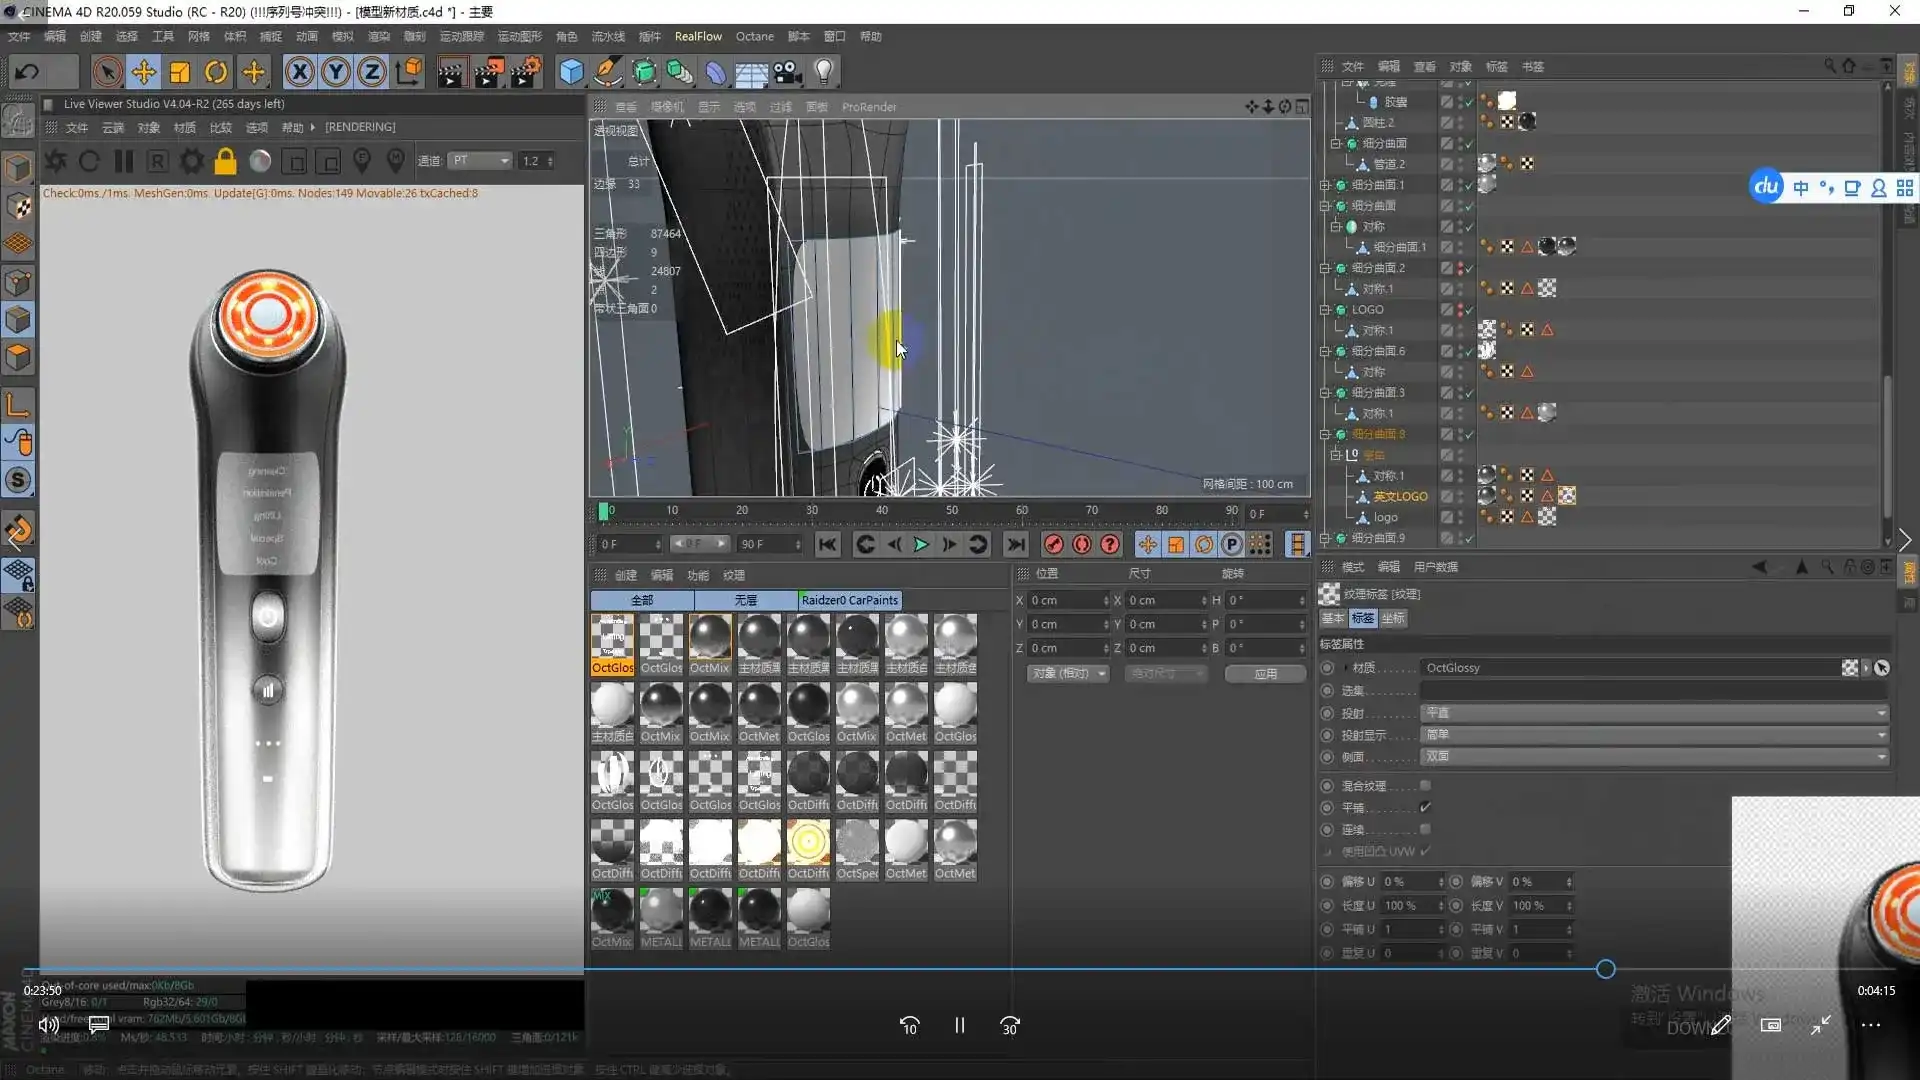Click the Camera object icon
1920x1080 pixels.
787,72
